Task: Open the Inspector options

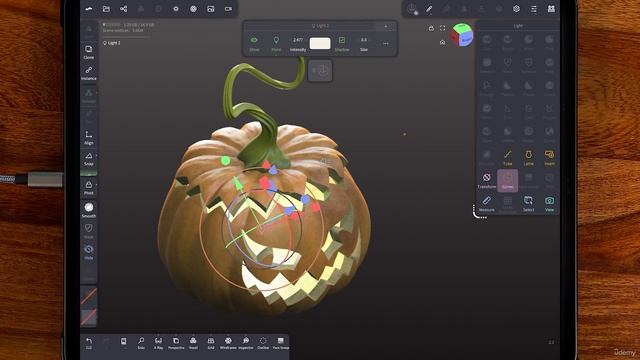Action: point(246,343)
